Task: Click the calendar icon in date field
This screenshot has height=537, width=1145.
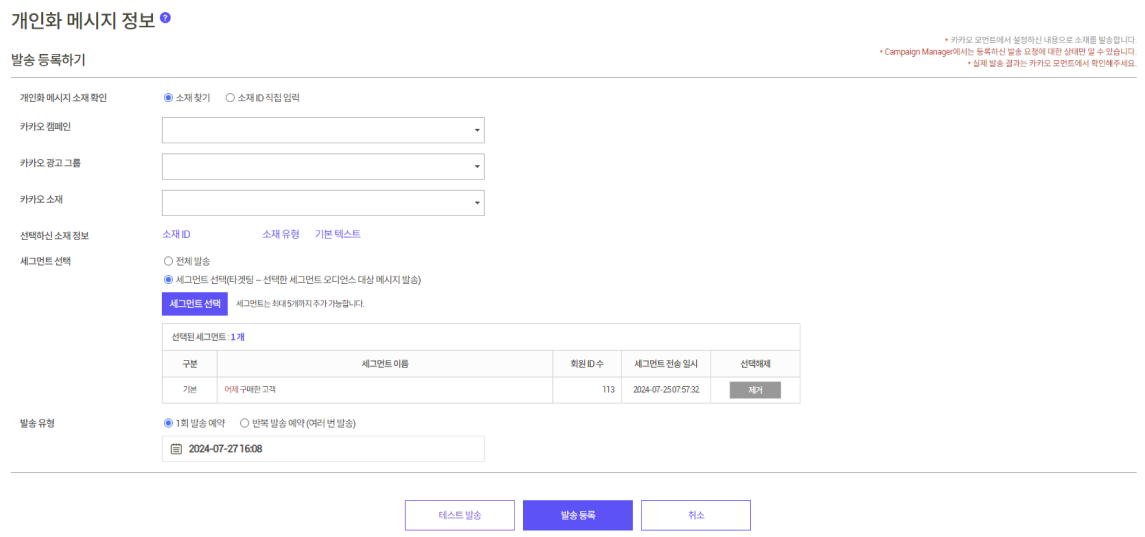Action: (x=176, y=449)
